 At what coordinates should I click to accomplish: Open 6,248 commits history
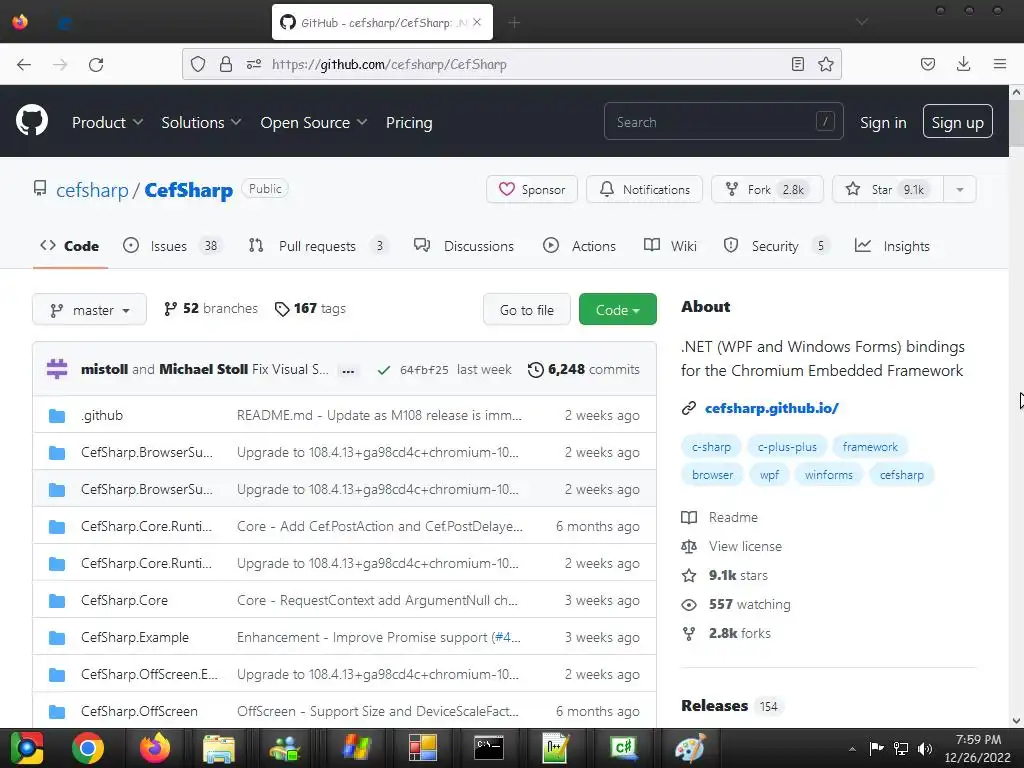[584, 370]
